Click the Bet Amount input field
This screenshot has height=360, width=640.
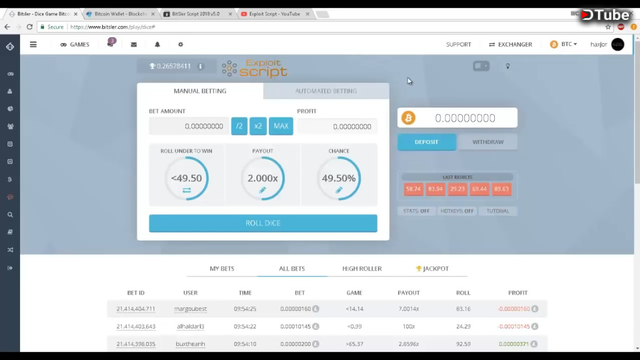tap(189, 126)
